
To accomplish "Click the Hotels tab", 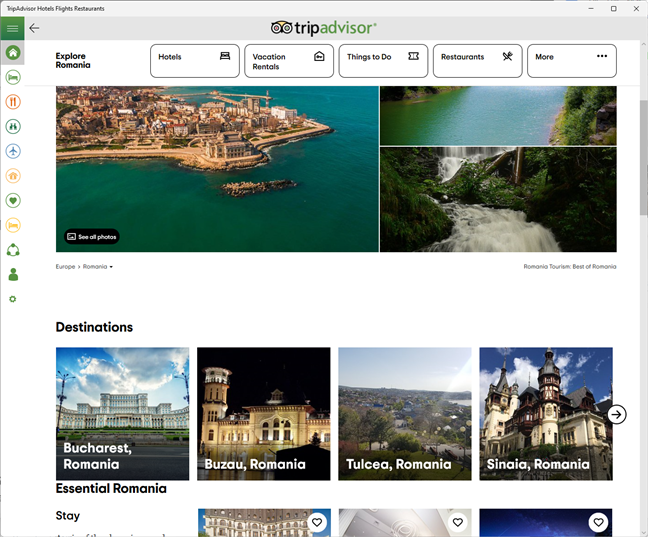I will pos(195,61).
